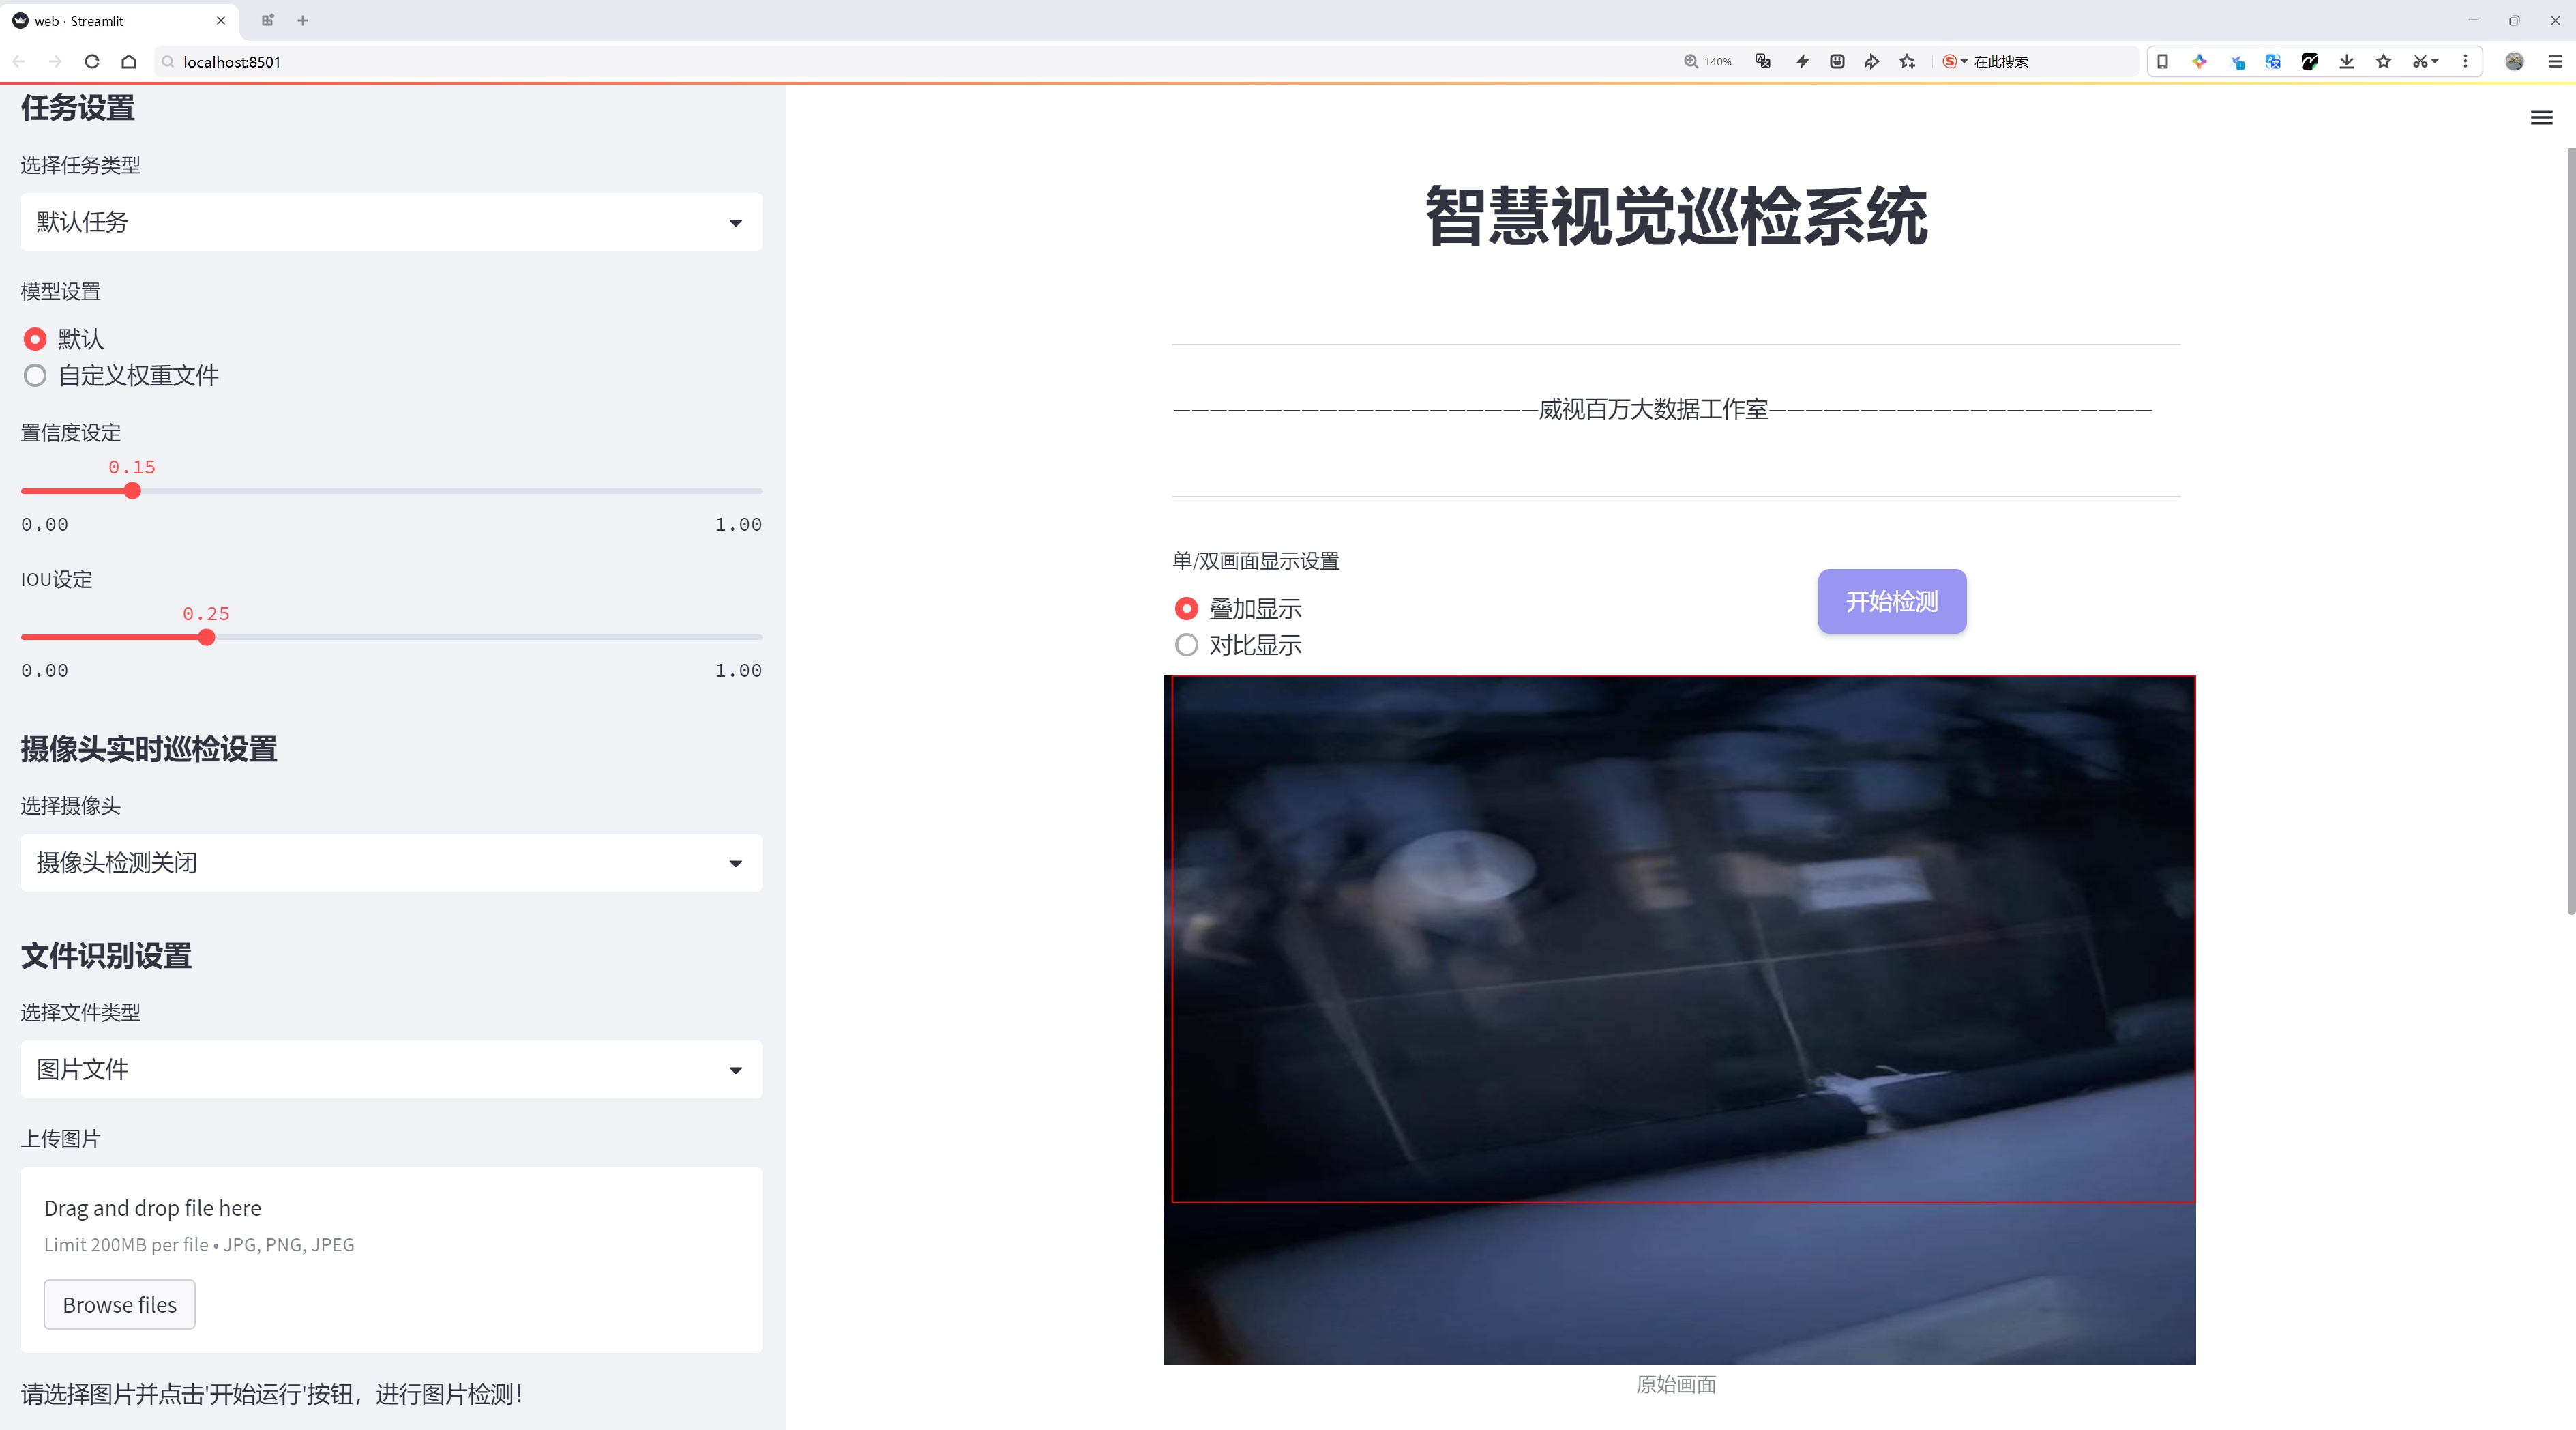Click the 开始检测 start detection button
Viewport: 2576px width, 1430px height.
1892,601
